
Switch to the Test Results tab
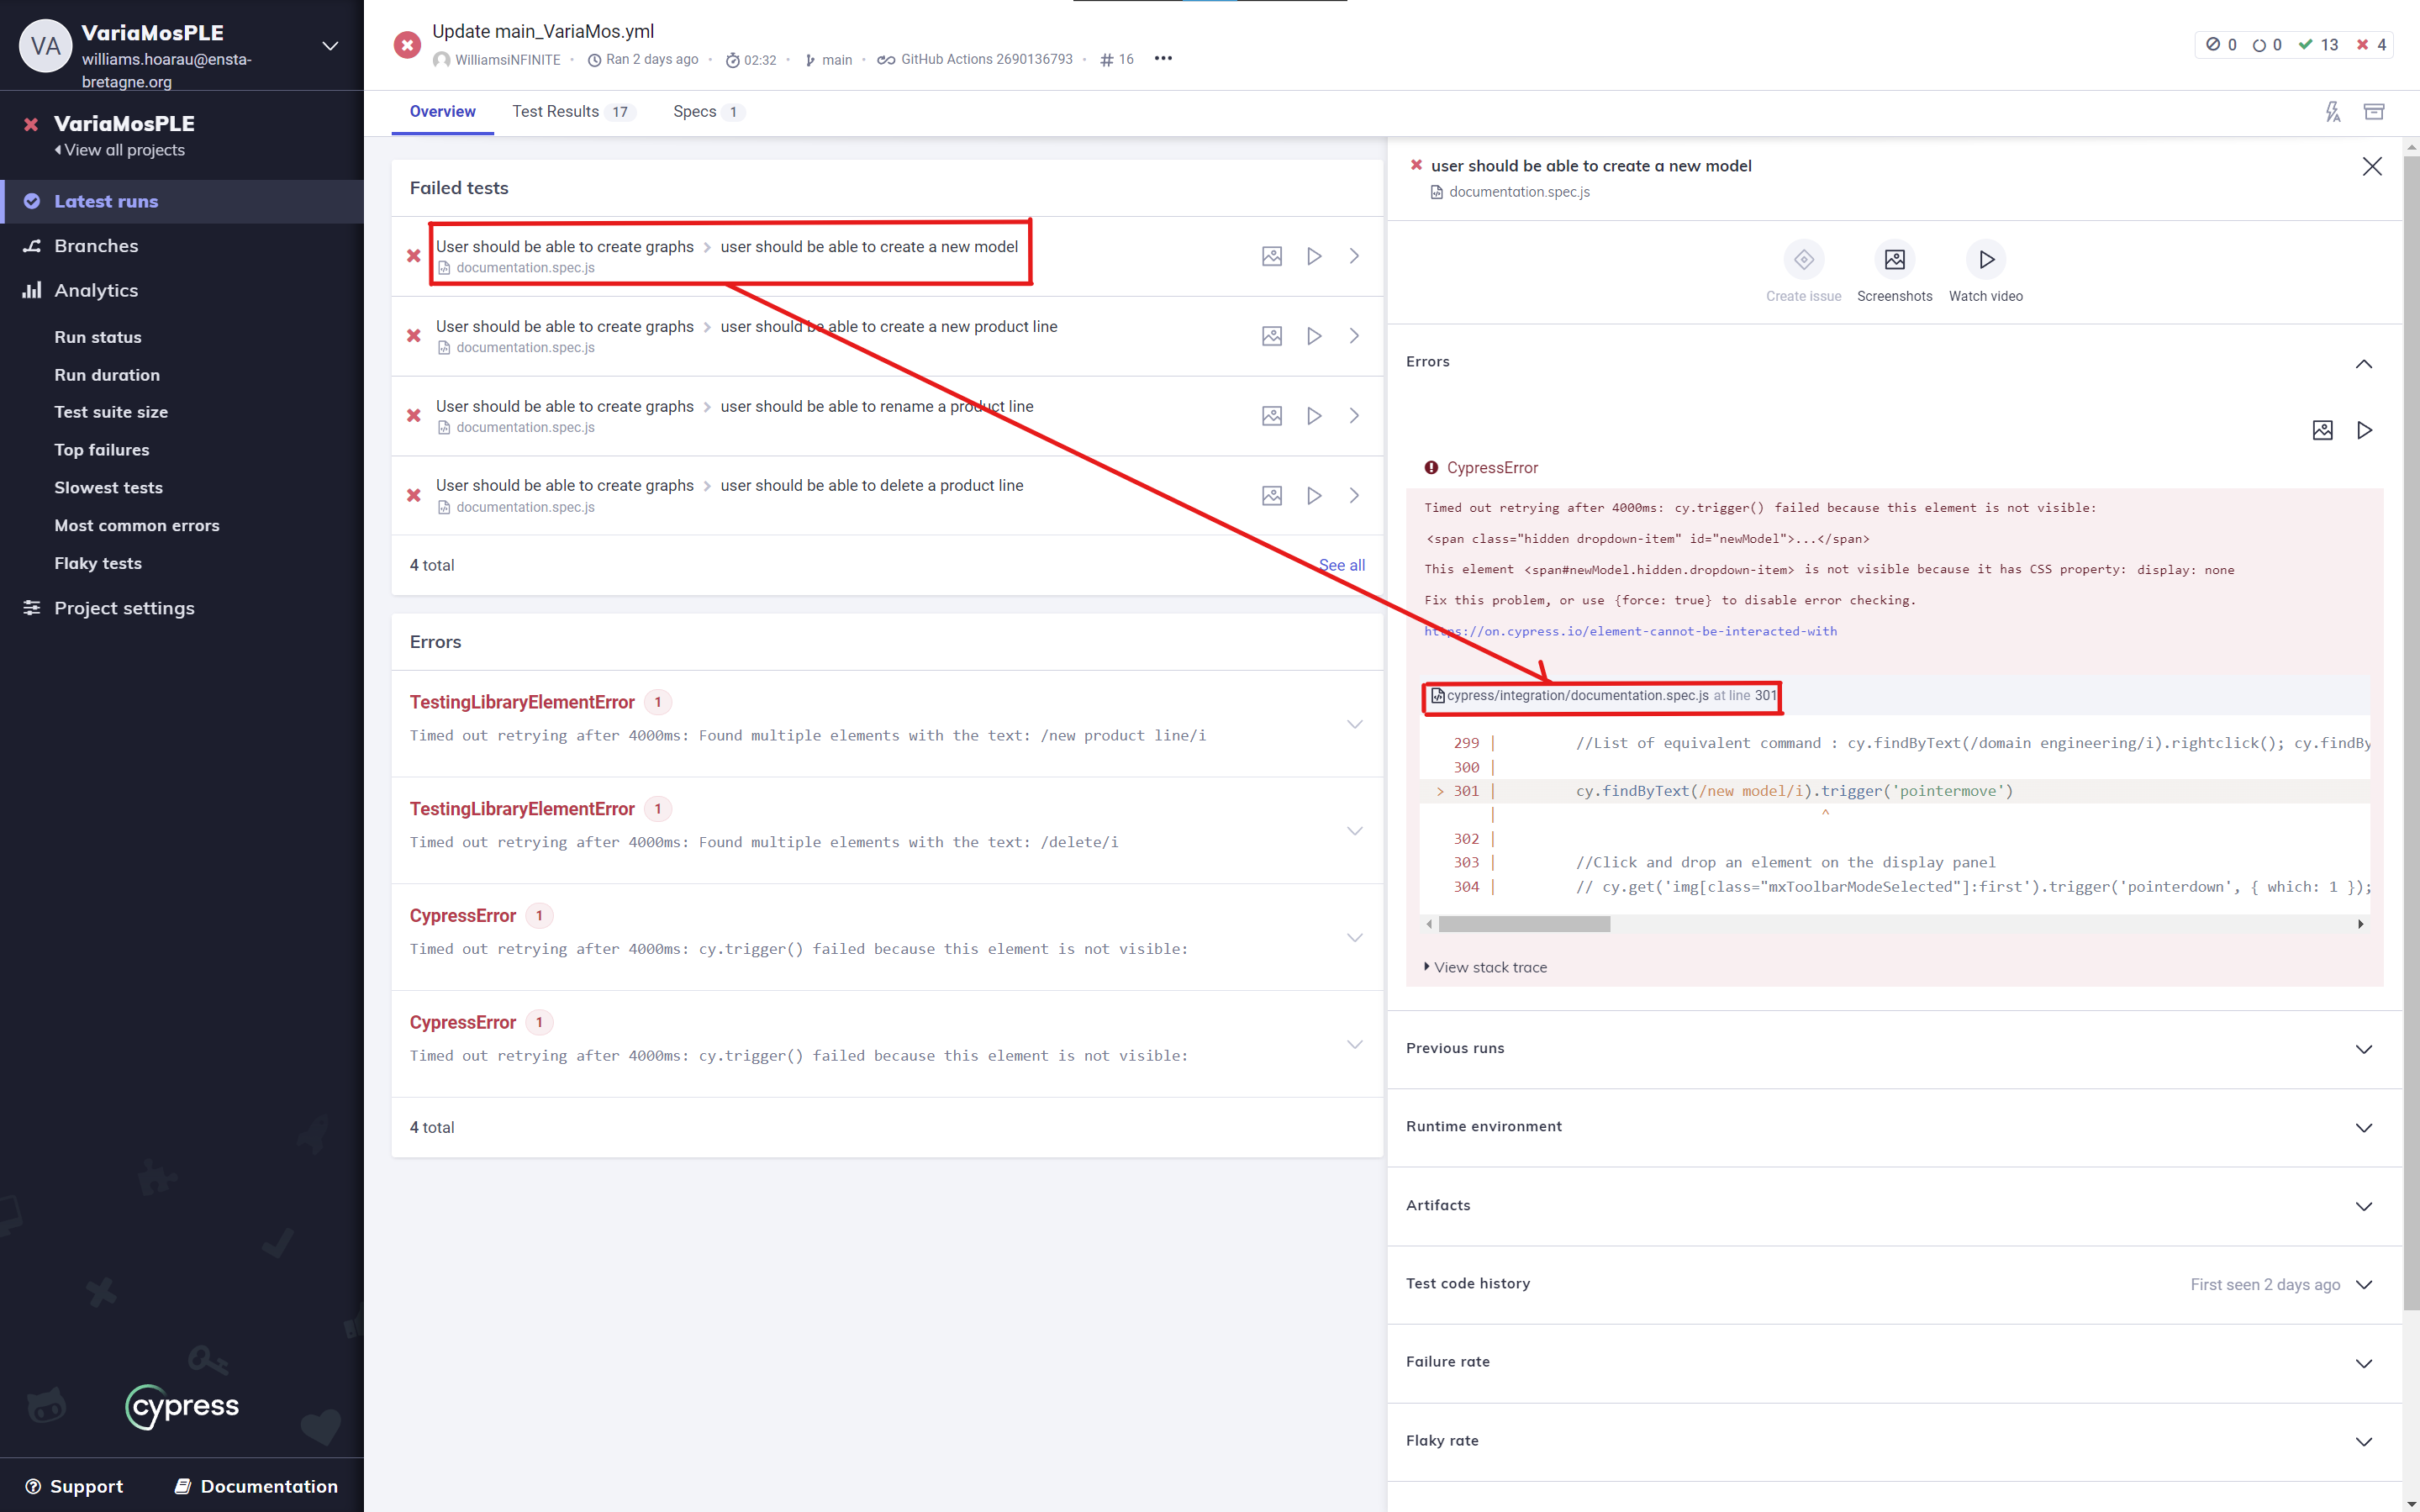point(573,112)
